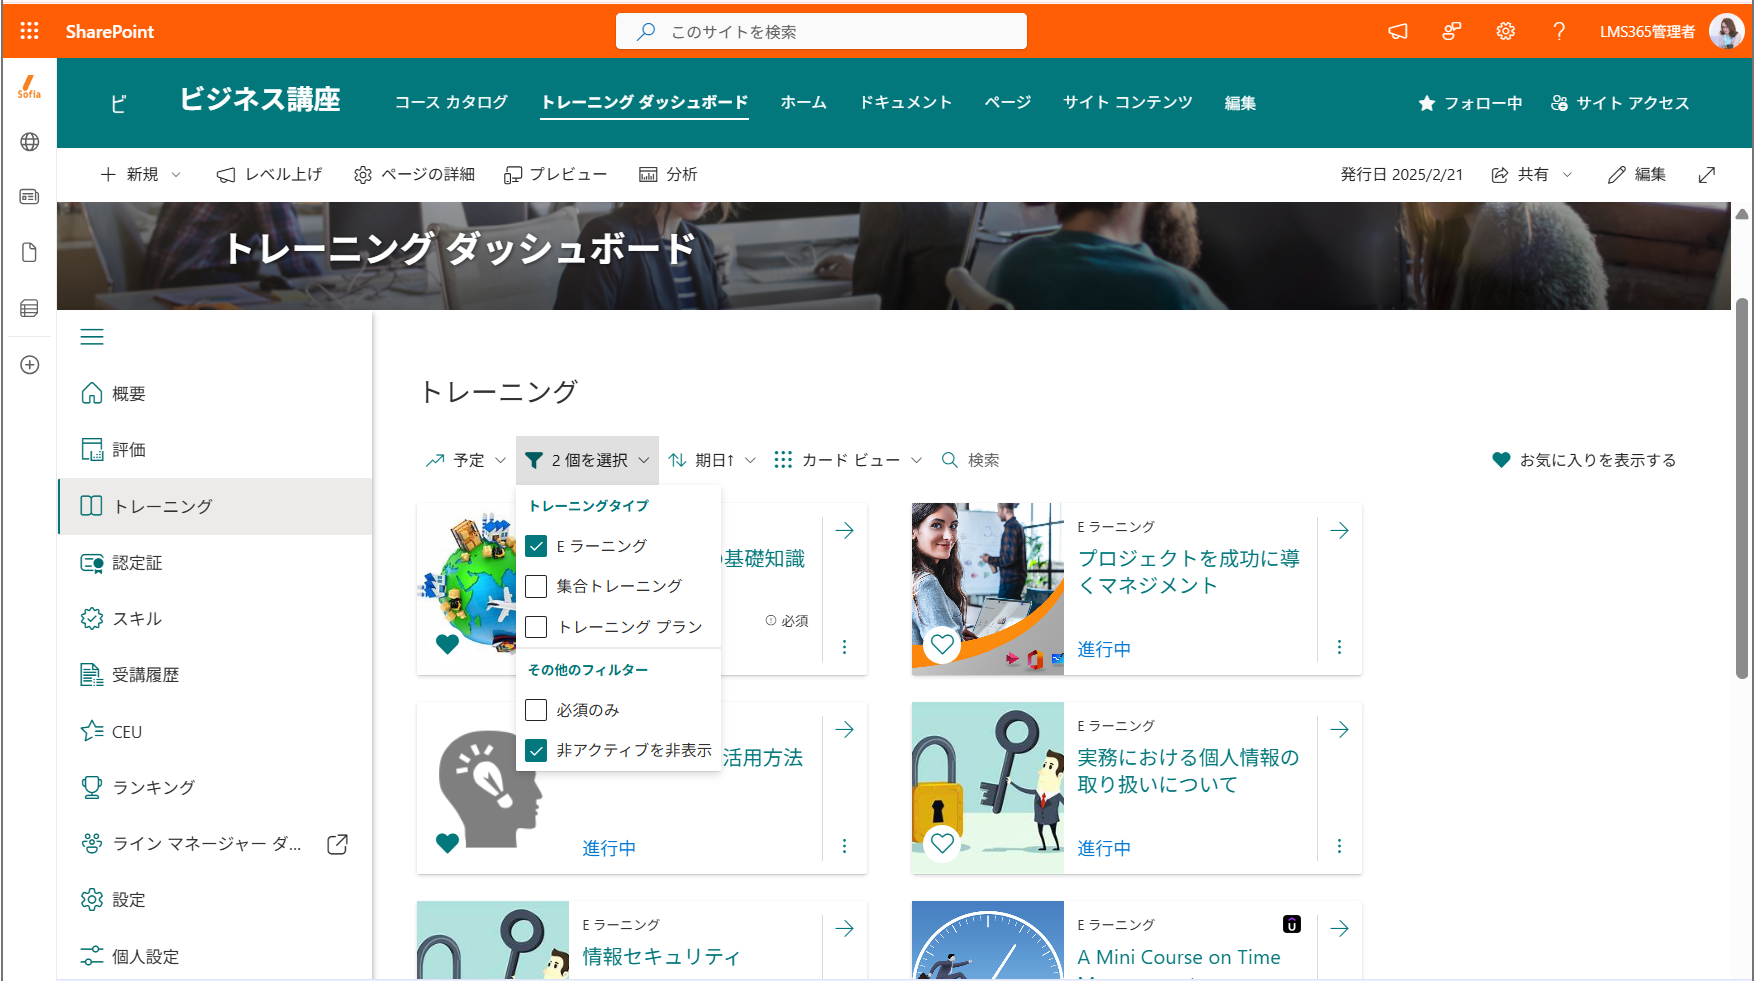Viewport: 1754px width, 981px height.
Task: Toggle the hamburger menu in dashboard sidebar
Action: click(x=92, y=337)
